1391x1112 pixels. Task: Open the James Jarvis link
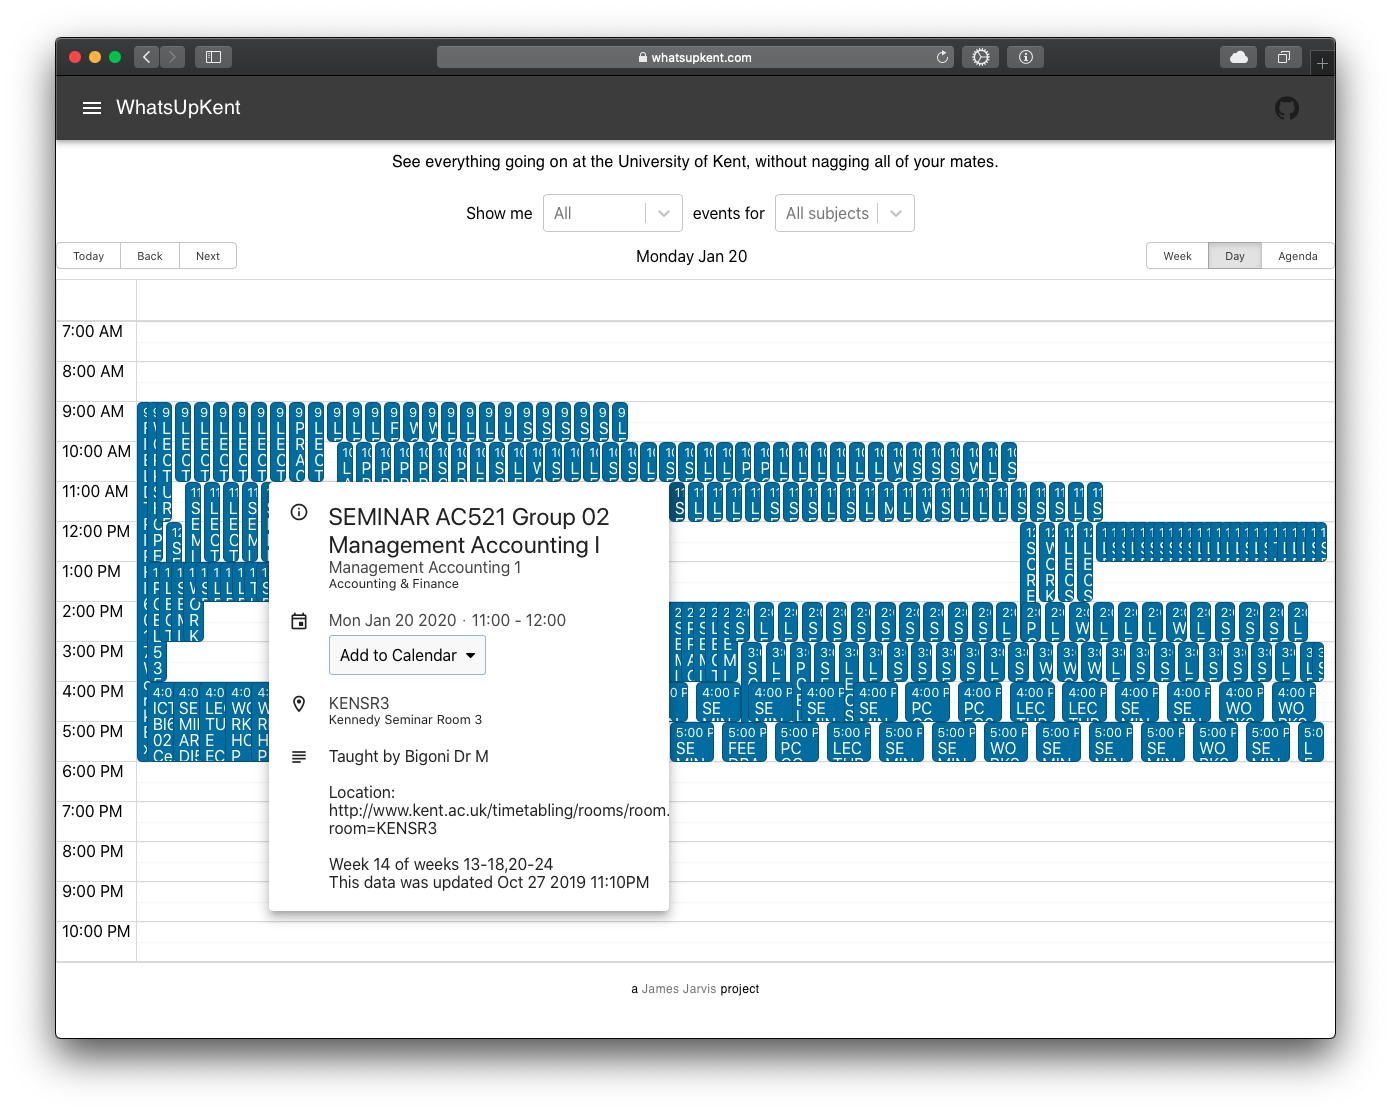[679, 989]
